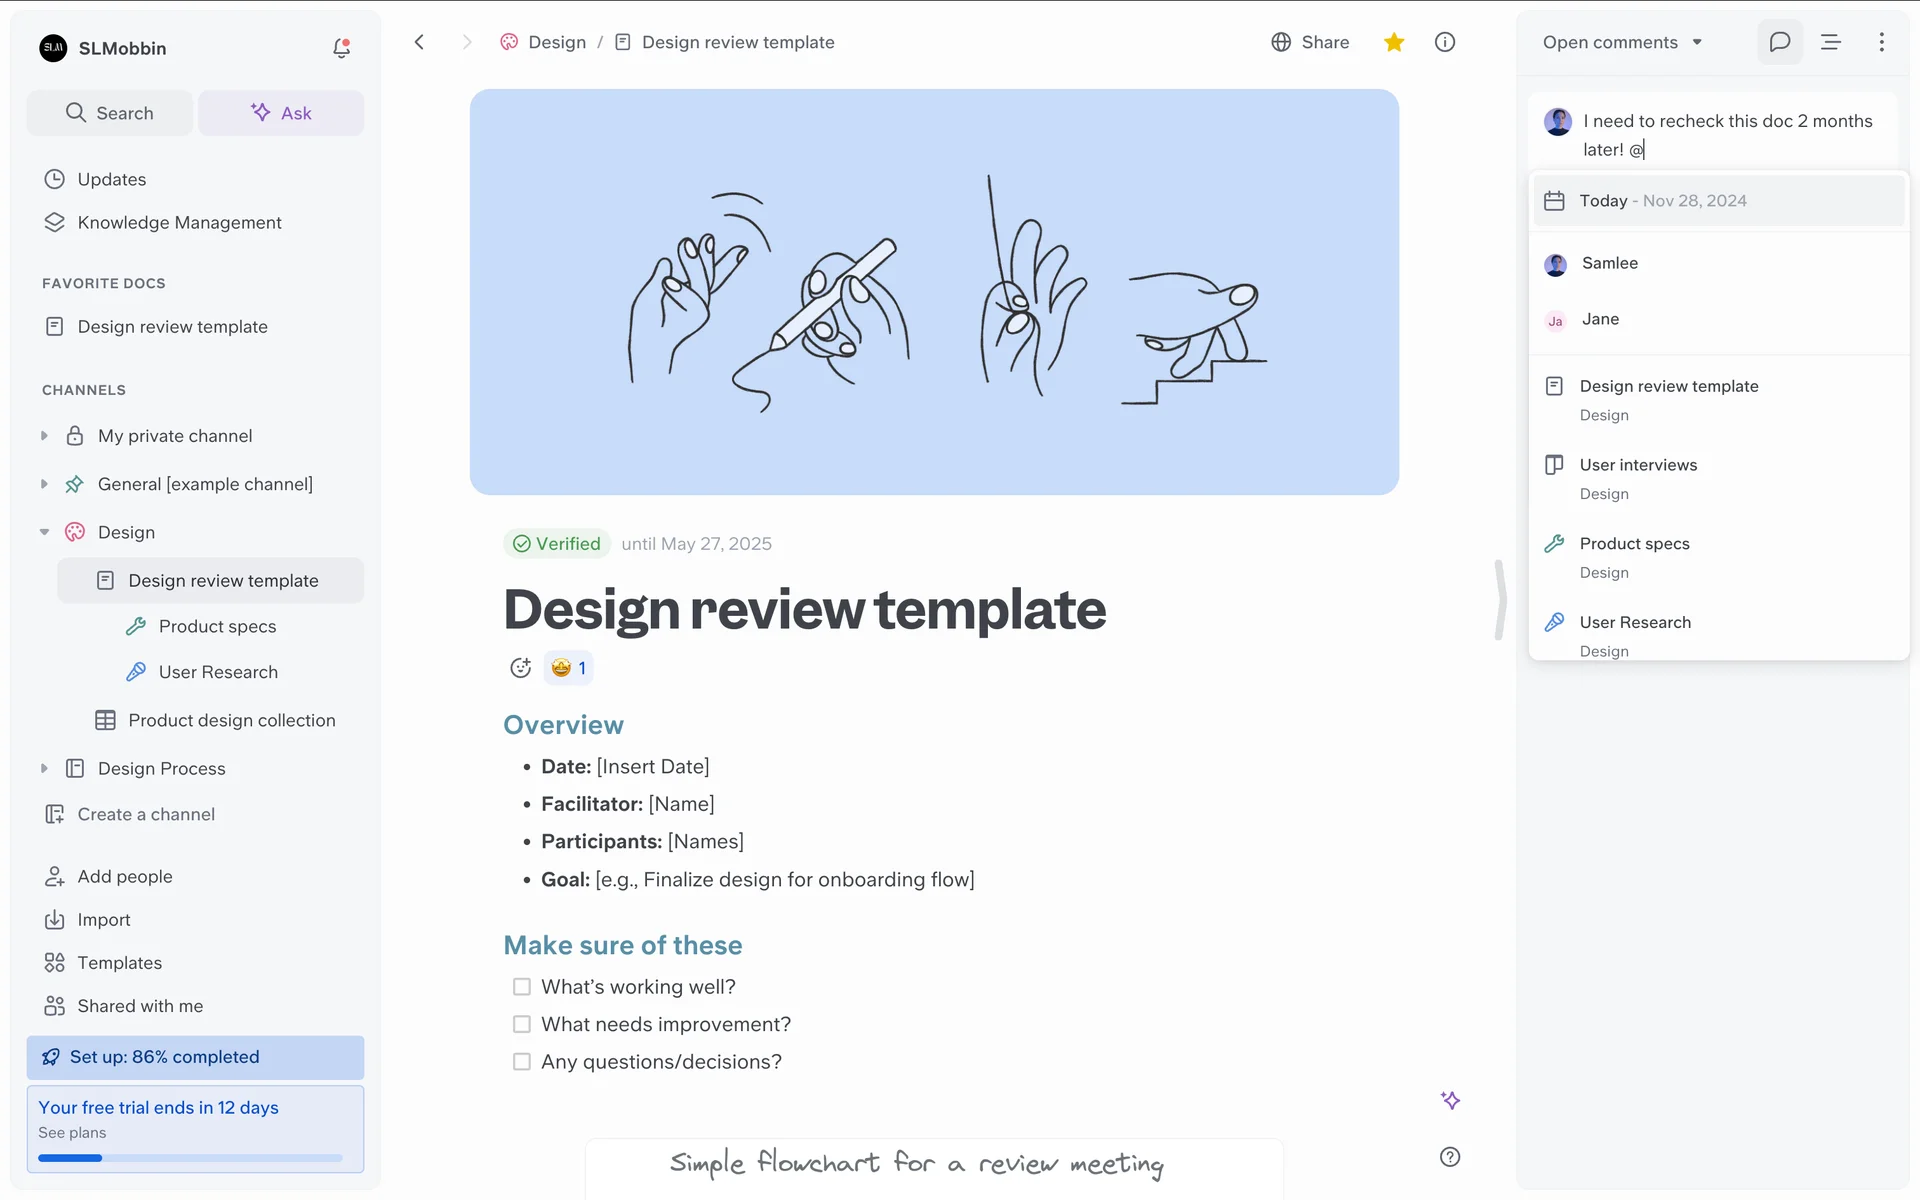Click the add emoji reaction icon

pos(520,668)
